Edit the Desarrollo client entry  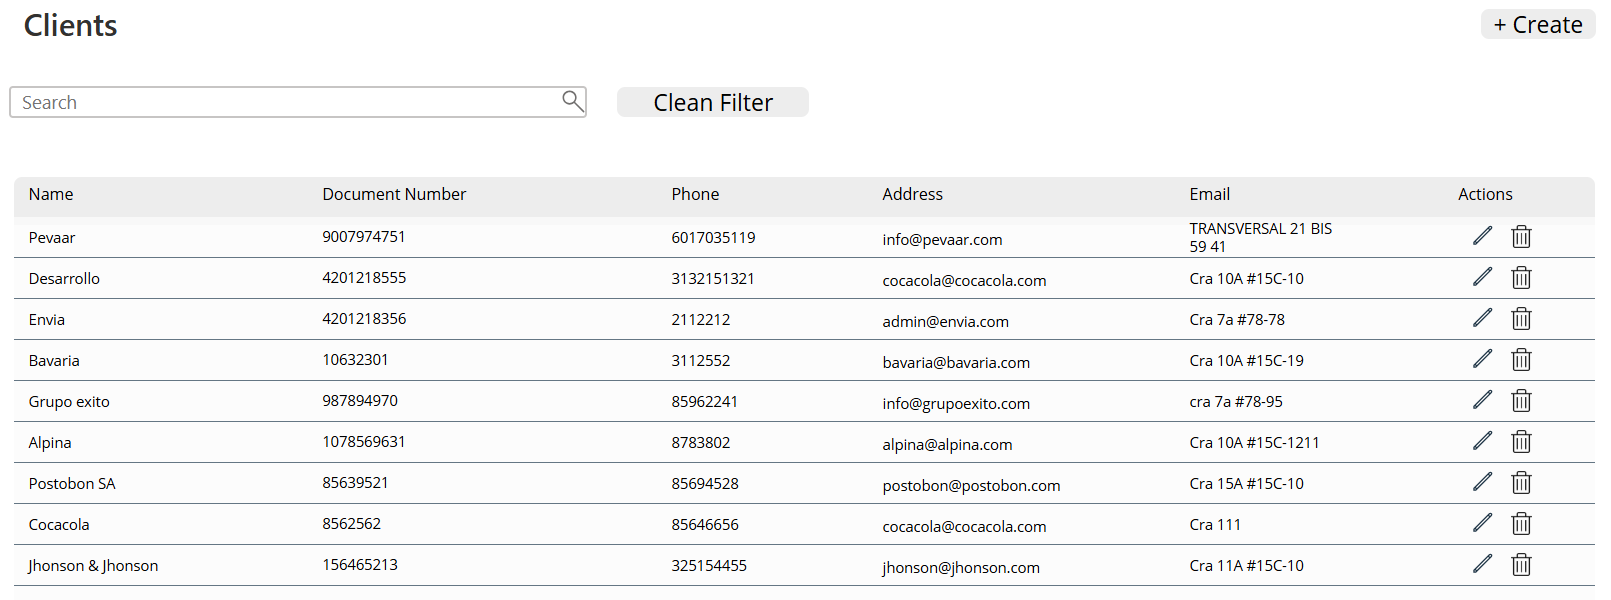[x=1482, y=277]
